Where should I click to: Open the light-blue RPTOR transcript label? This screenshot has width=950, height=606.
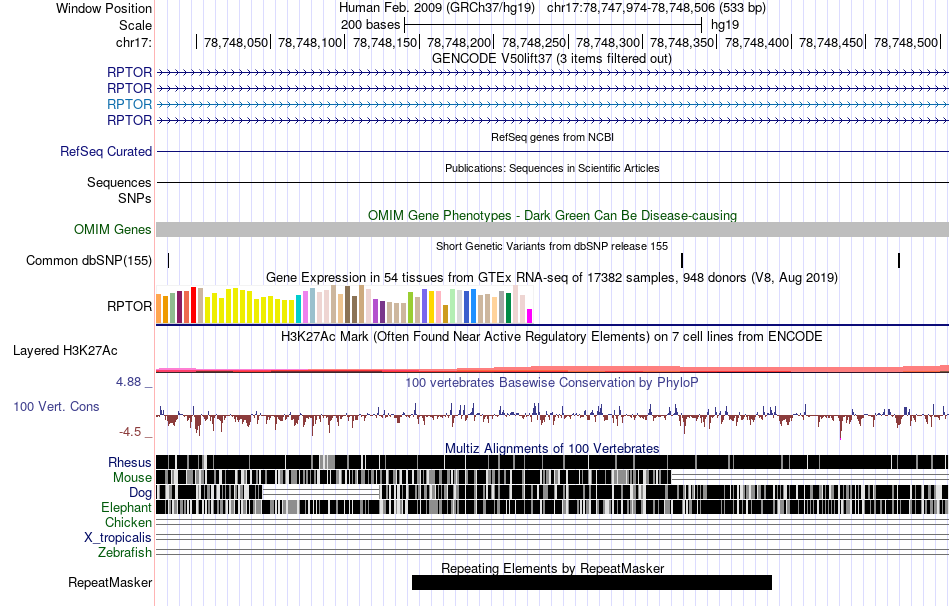coord(129,104)
